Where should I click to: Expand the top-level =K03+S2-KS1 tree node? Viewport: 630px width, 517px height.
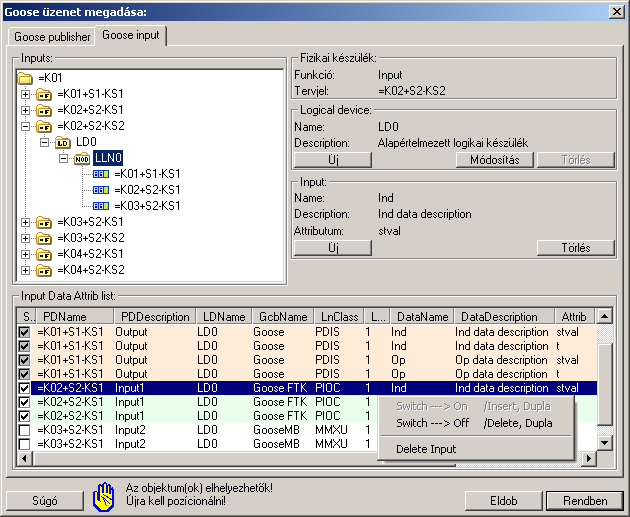(25, 222)
